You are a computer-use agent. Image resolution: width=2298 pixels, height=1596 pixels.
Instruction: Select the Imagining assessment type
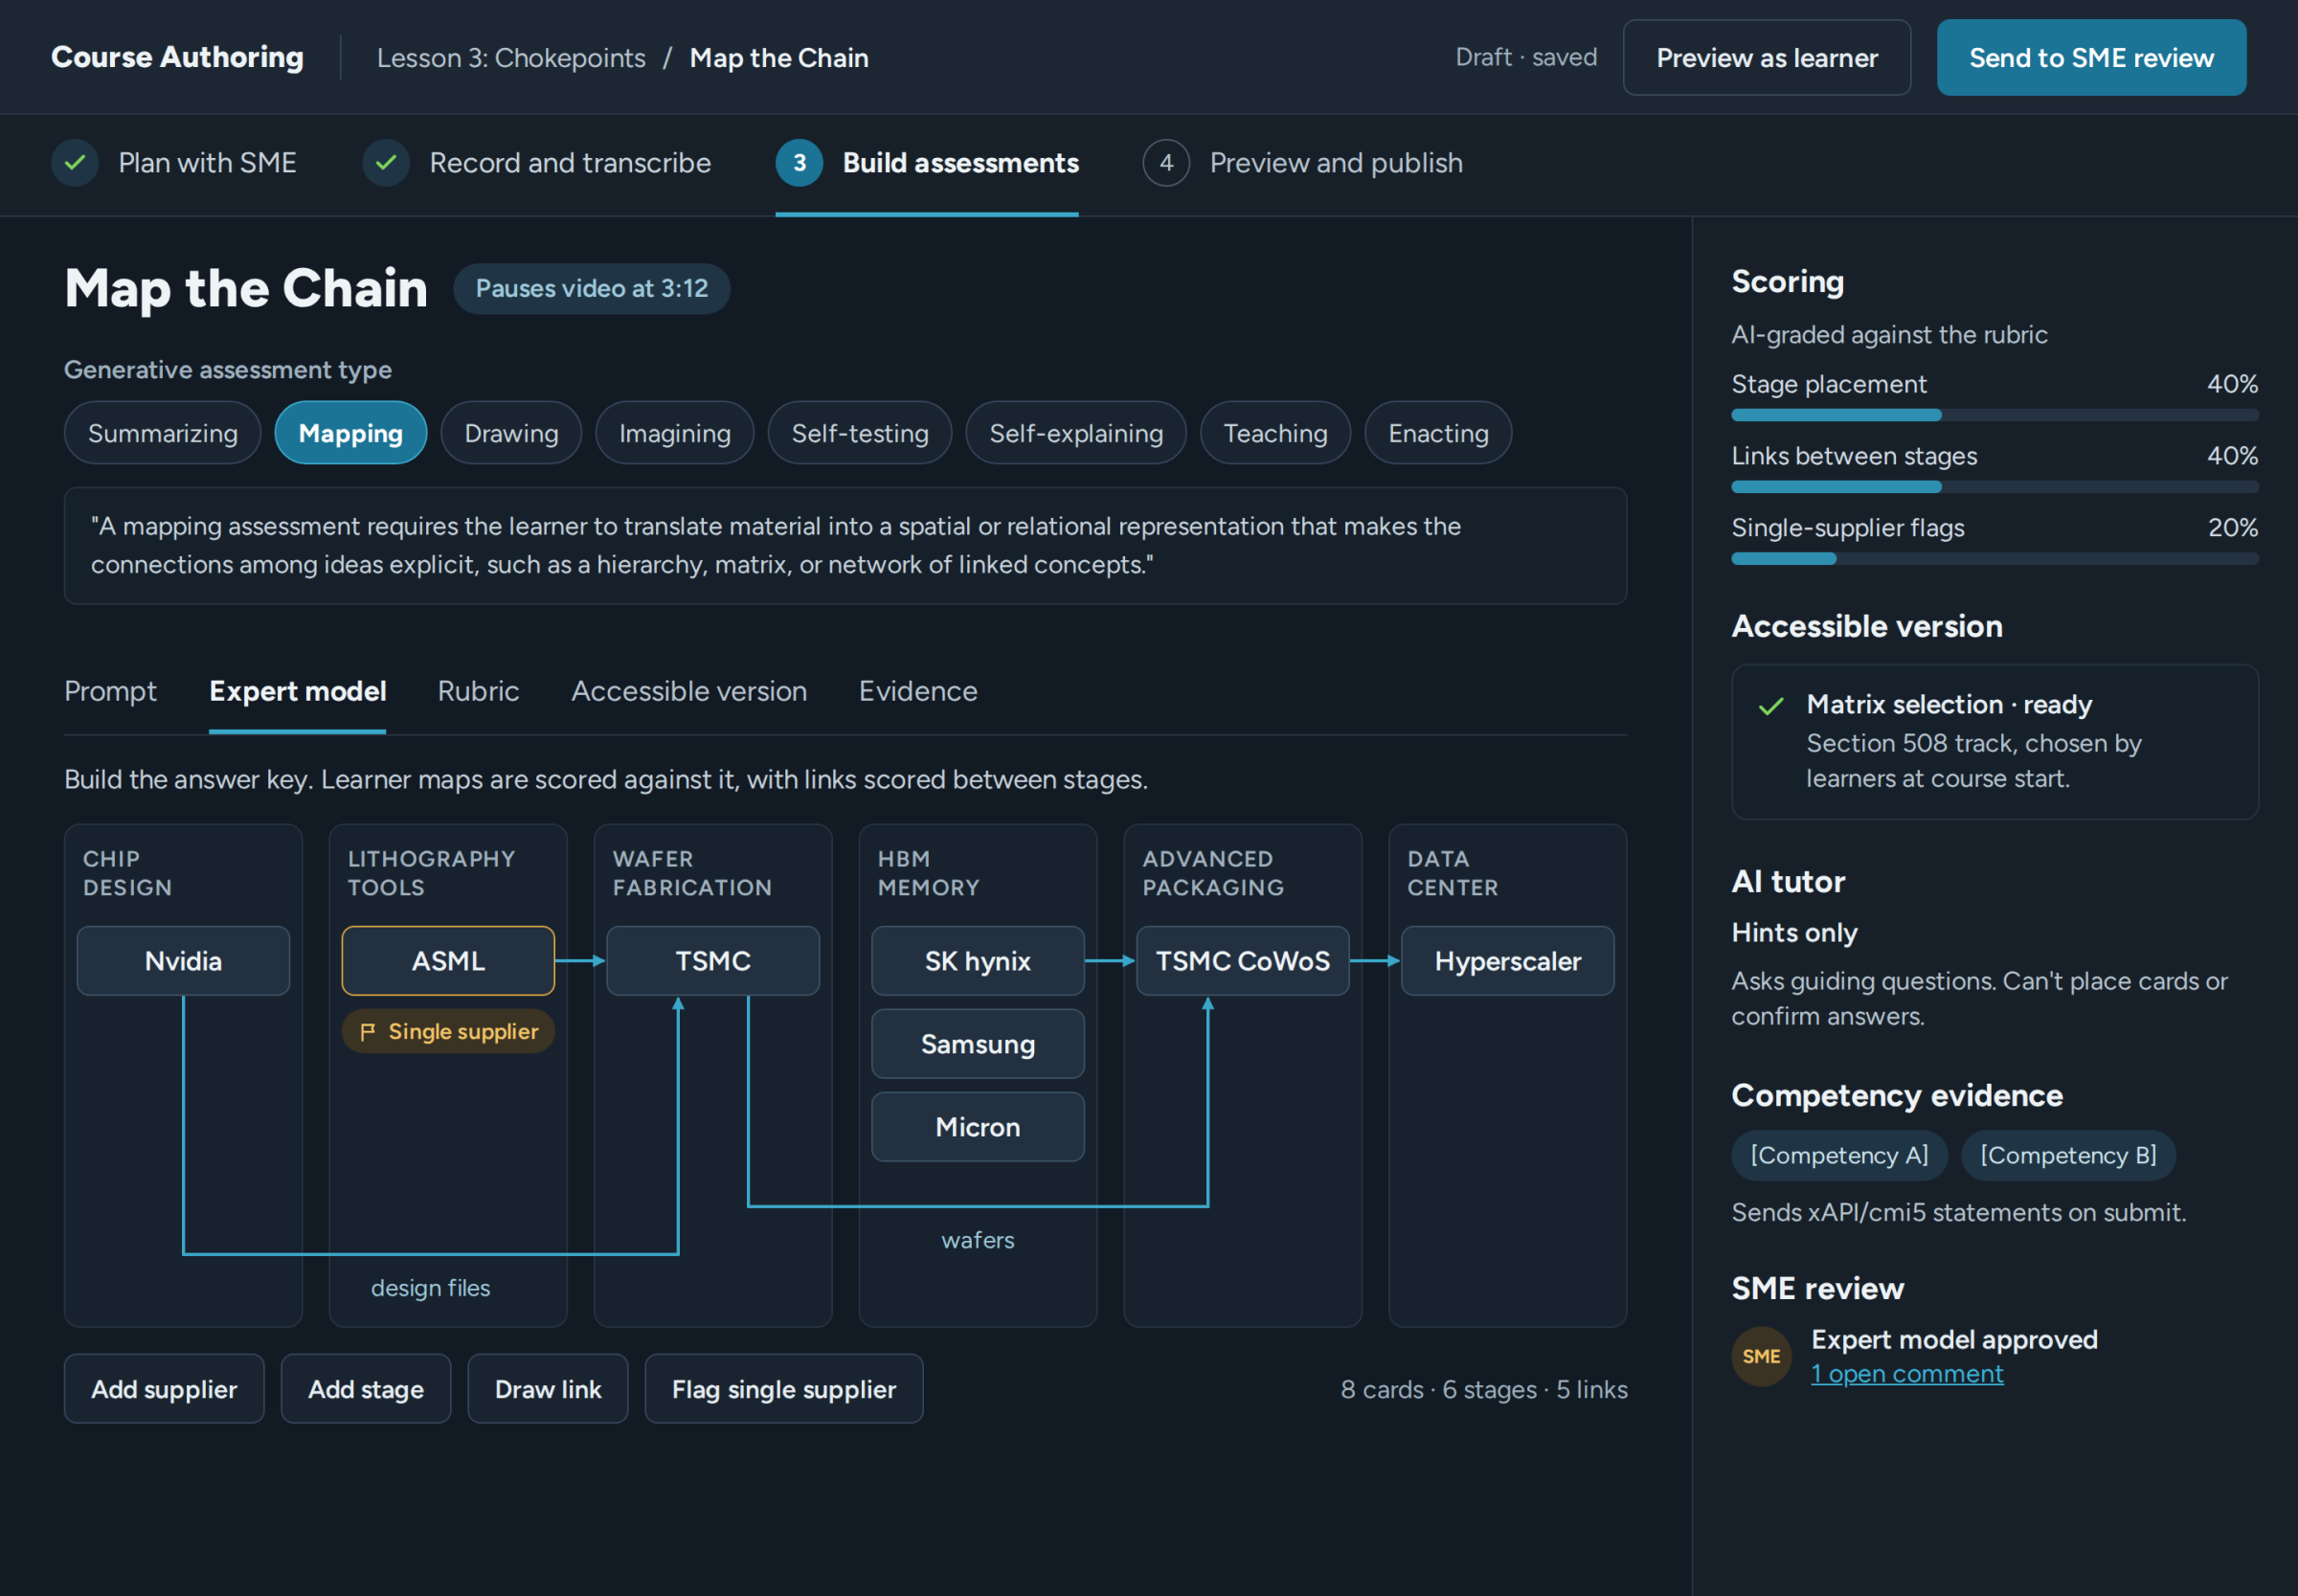pyautogui.click(x=675, y=433)
